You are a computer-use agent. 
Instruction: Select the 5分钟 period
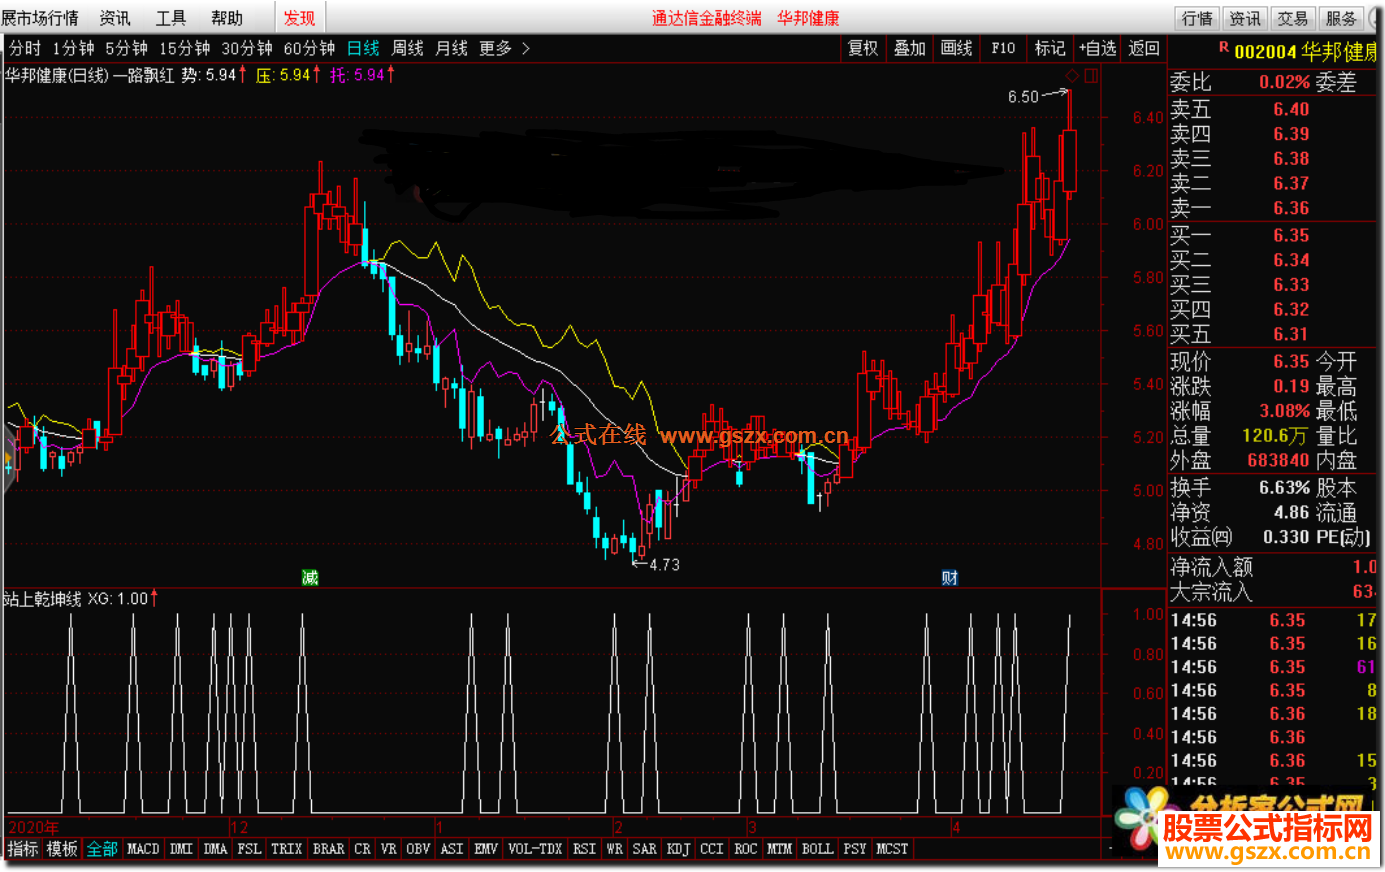click(x=126, y=48)
